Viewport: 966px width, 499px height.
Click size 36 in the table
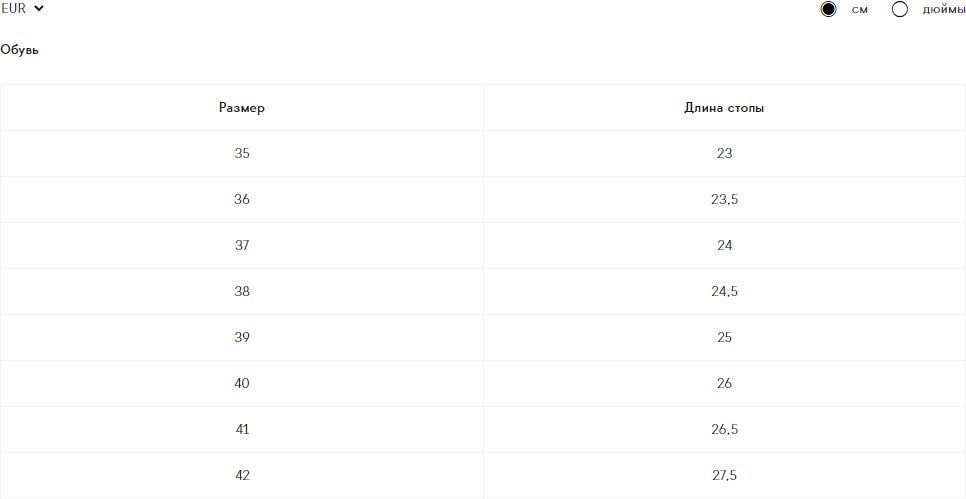242,200
